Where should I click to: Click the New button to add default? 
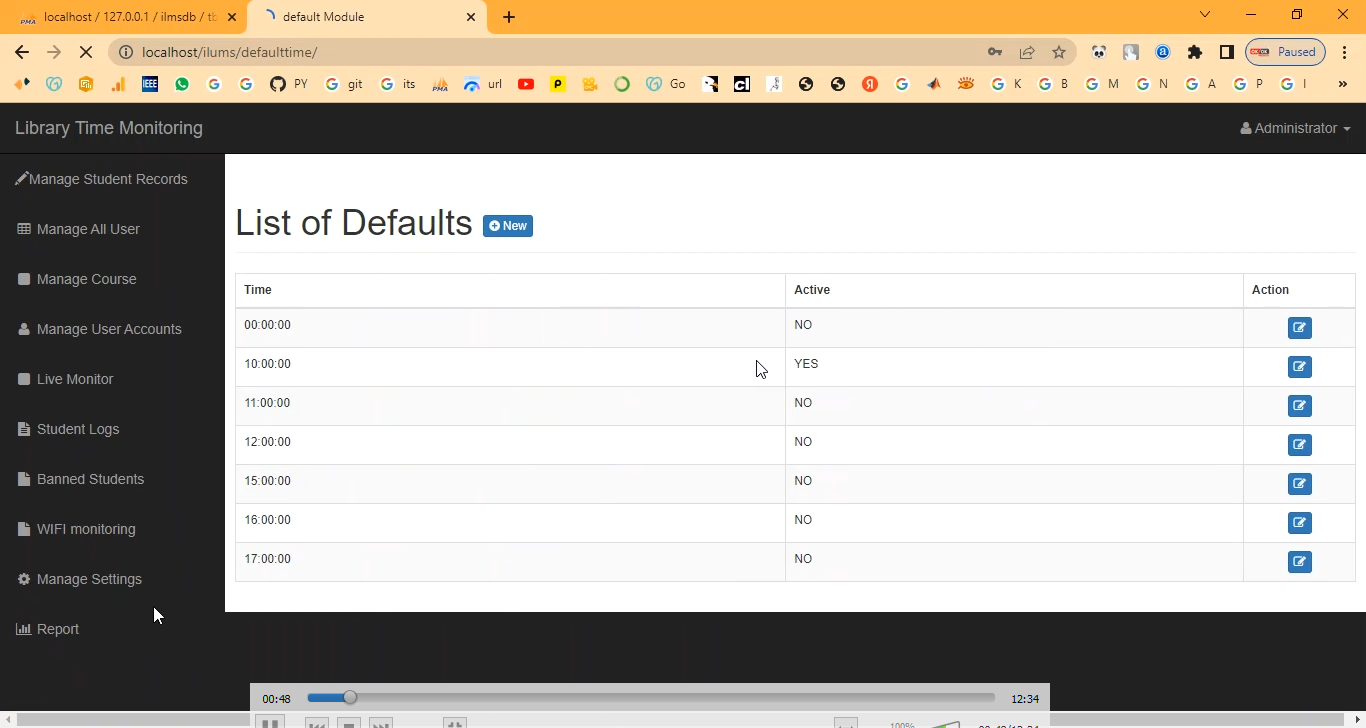click(508, 226)
